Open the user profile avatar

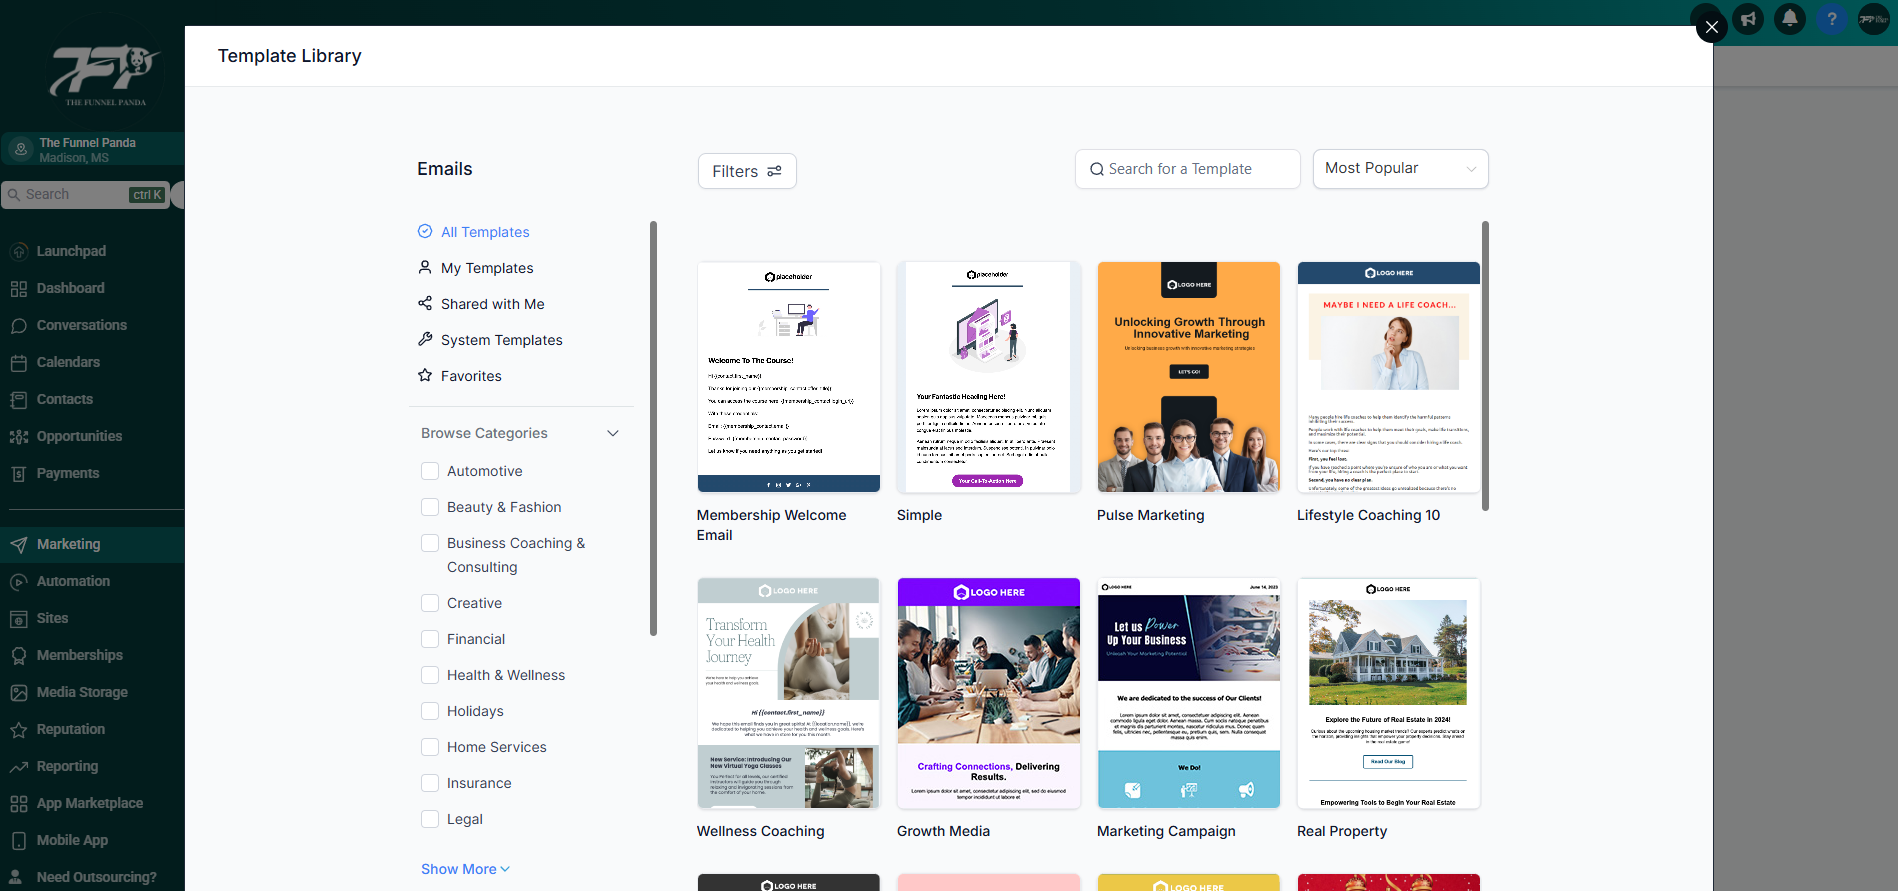pos(1874,19)
